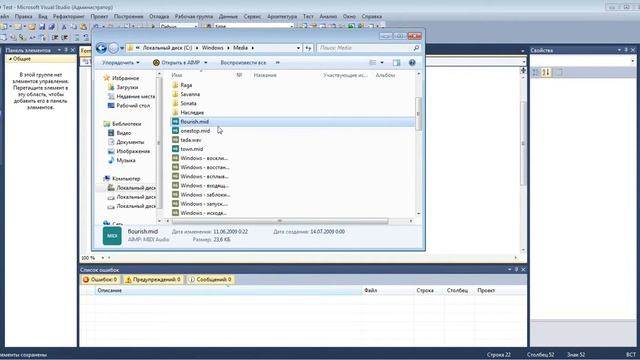Toggle the Сообщений 0 filter
Screen dimensions: 640x360
[x=210, y=280]
